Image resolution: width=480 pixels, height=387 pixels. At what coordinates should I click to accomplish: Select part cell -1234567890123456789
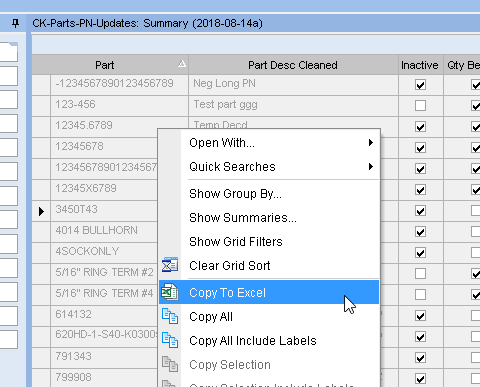coord(119,85)
